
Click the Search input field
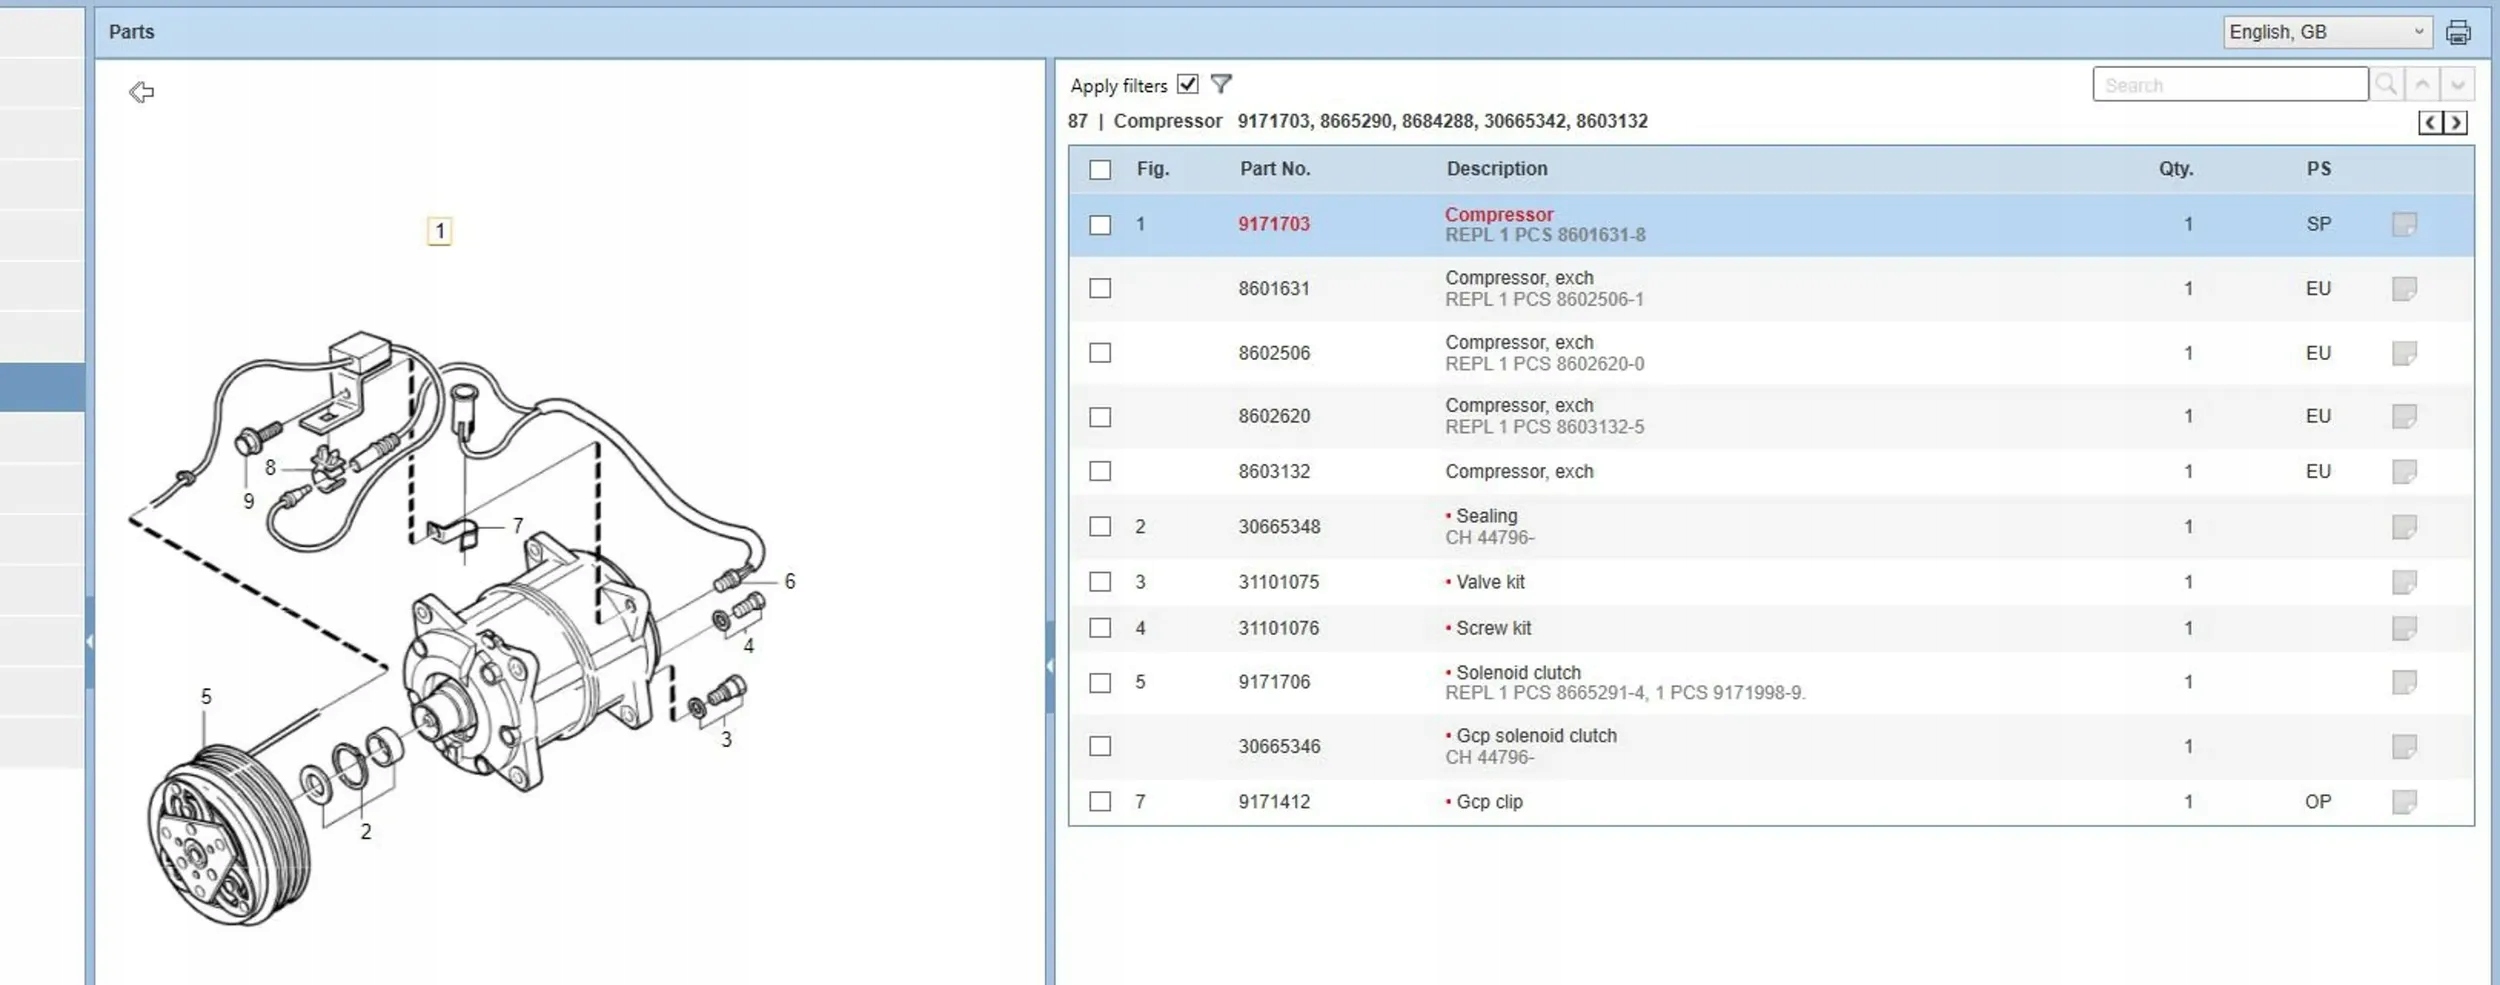[x=2230, y=85]
